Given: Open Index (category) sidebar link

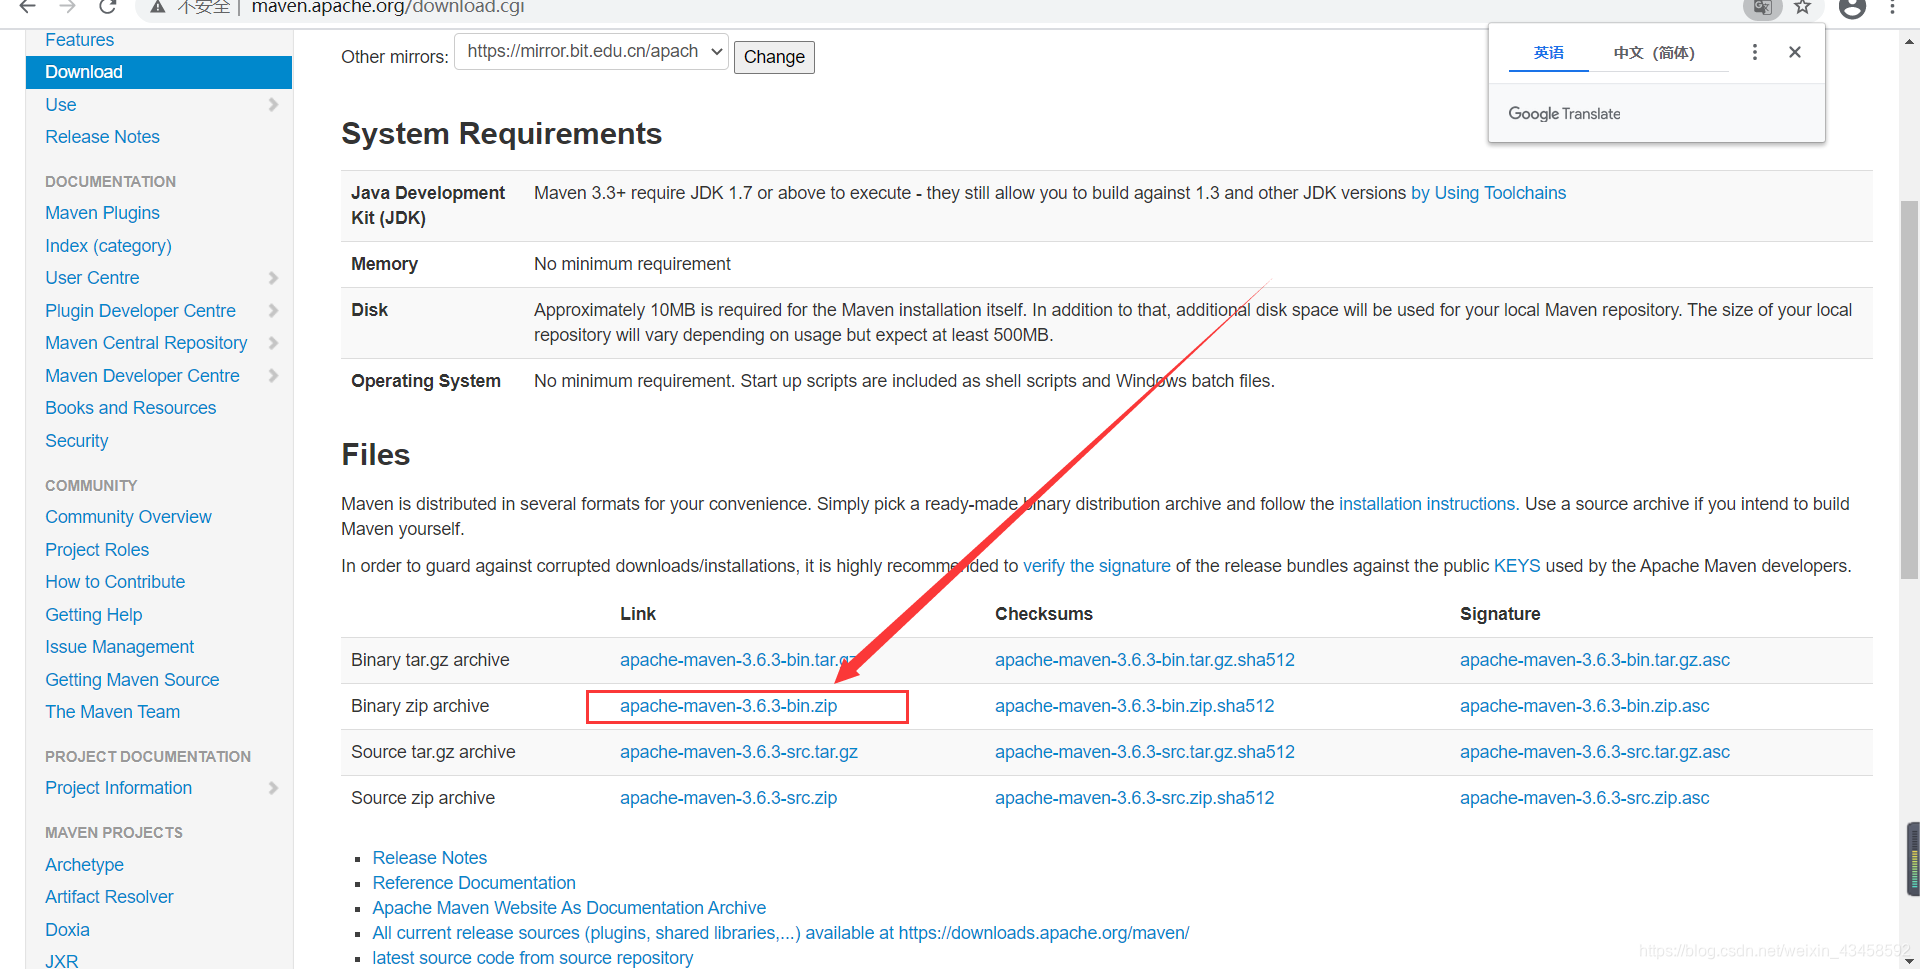Looking at the screenshot, I should click(108, 246).
